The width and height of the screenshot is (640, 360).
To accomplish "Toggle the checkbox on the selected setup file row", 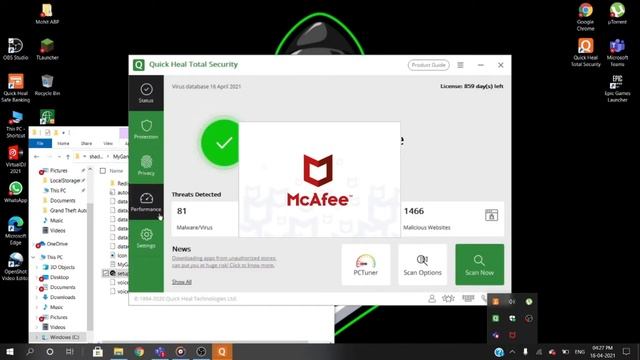I will [105, 273].
